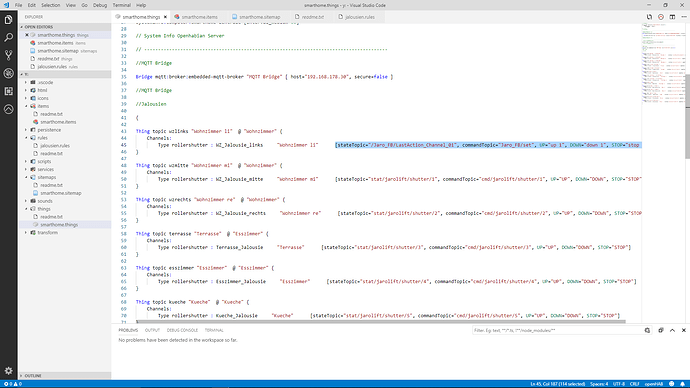Open jalousien.rules in the rules folder
Viewport: 690px width, 388px height.
[x=55, y=146]
